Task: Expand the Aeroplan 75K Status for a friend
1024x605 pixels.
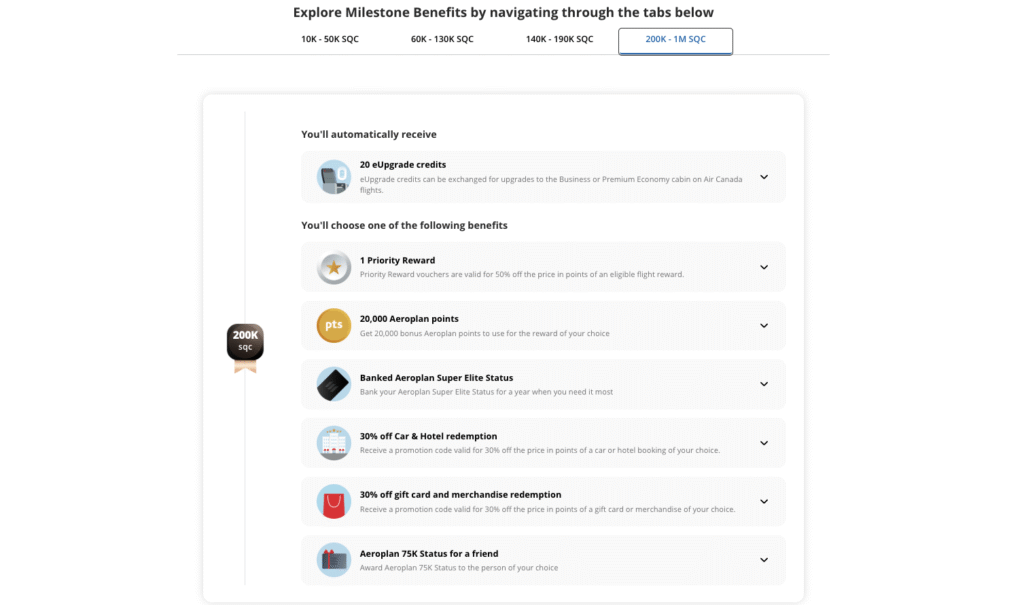Action: click(764, 560)
